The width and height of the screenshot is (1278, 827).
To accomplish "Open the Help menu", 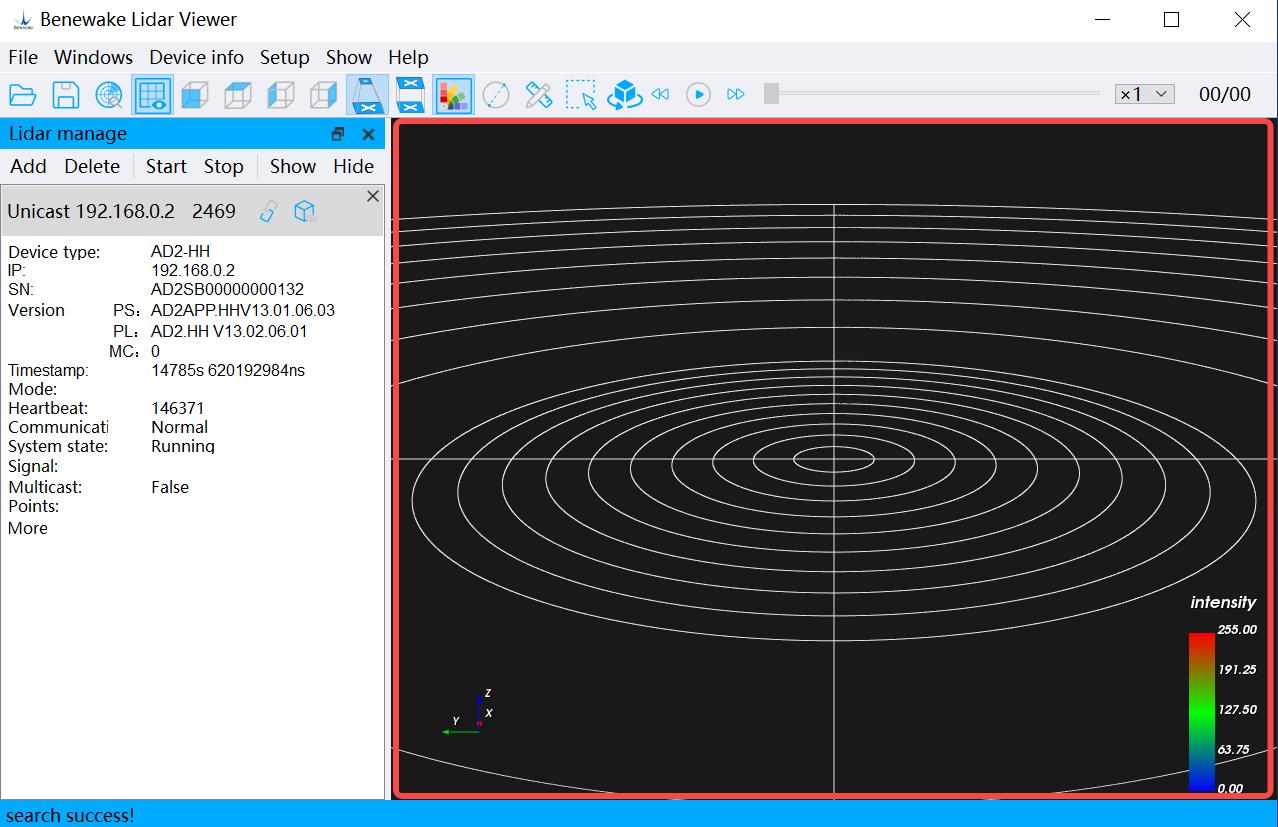I will (408, 57).
